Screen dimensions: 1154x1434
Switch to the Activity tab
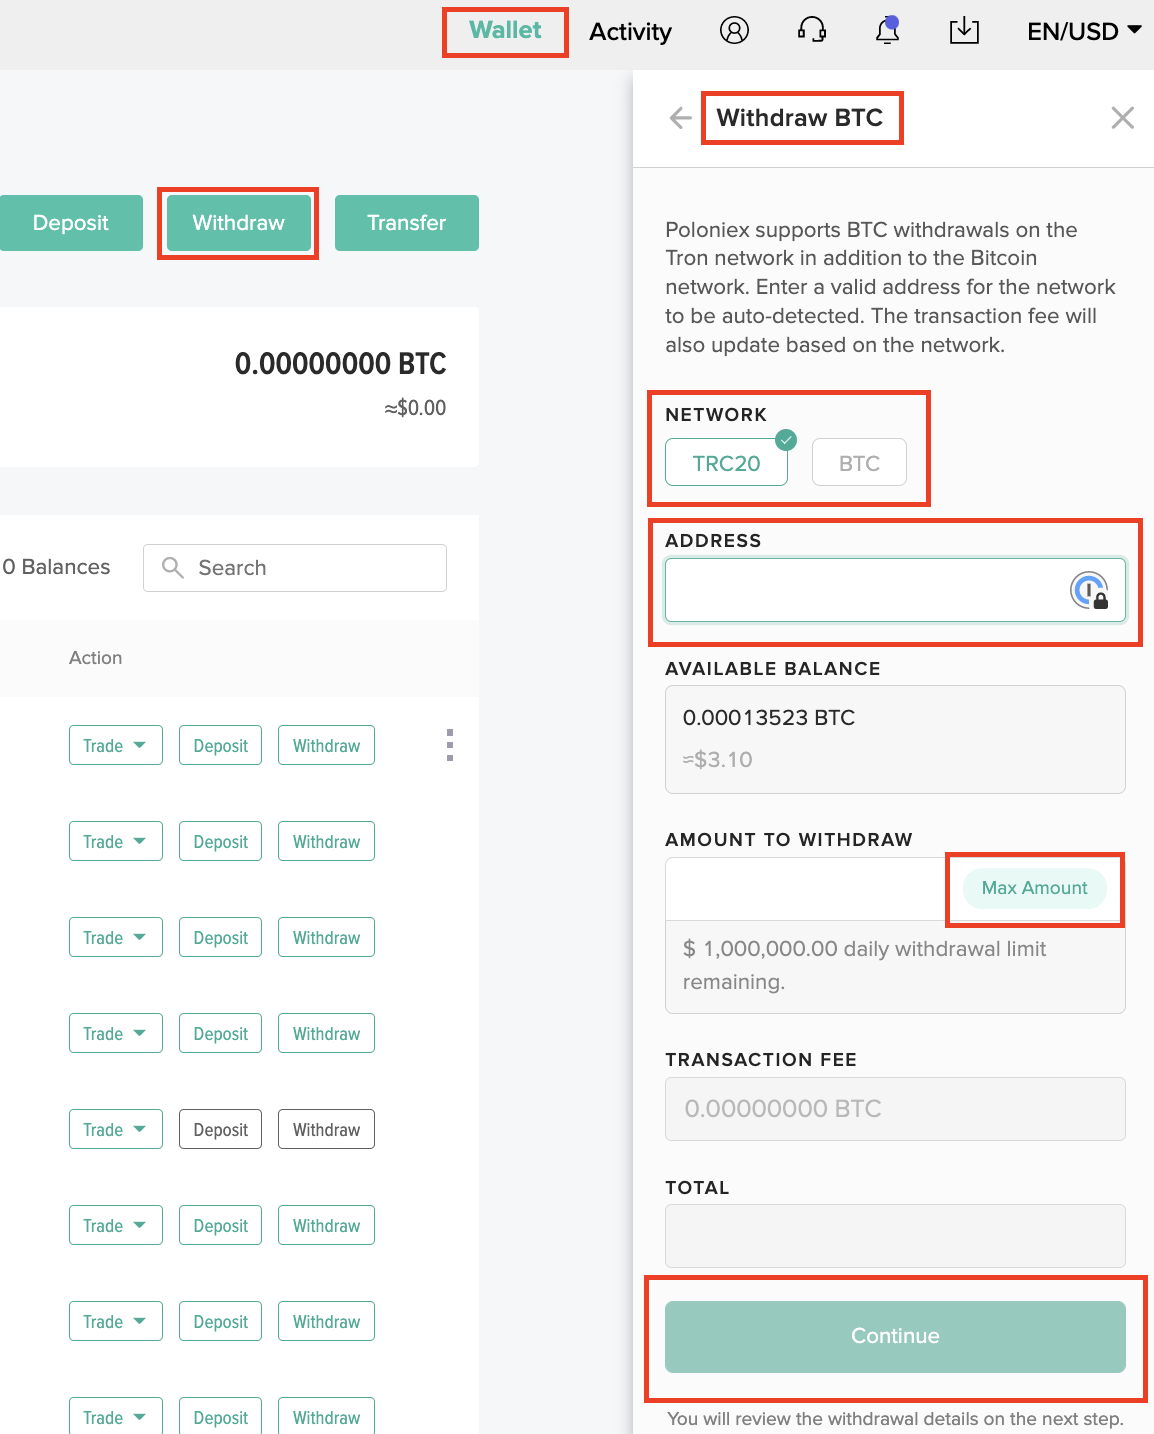pos(630,31)
